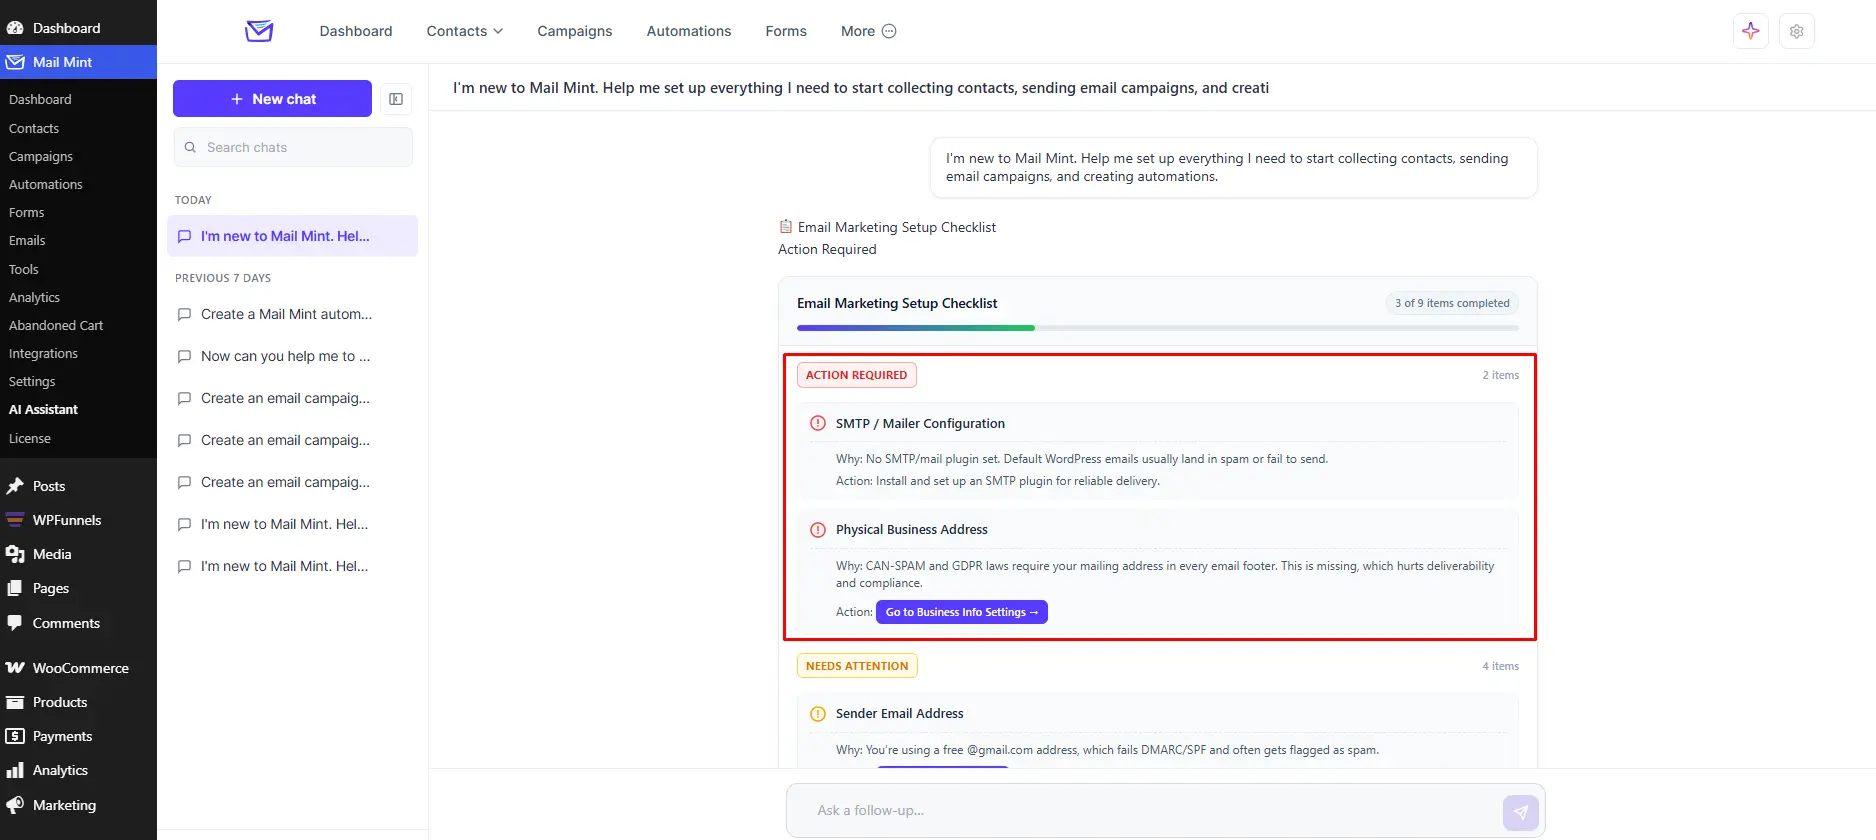Click the Mail Mint envelope logo
This screenshot has width=1876, height=840.
259,31
